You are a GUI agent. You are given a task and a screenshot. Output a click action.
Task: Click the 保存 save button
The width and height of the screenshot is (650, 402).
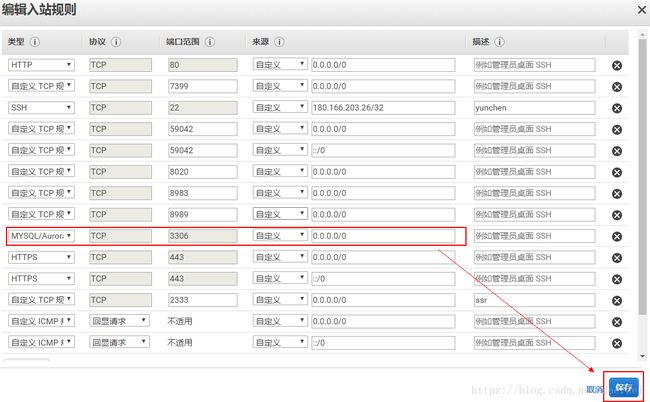(x=624, y=387)
